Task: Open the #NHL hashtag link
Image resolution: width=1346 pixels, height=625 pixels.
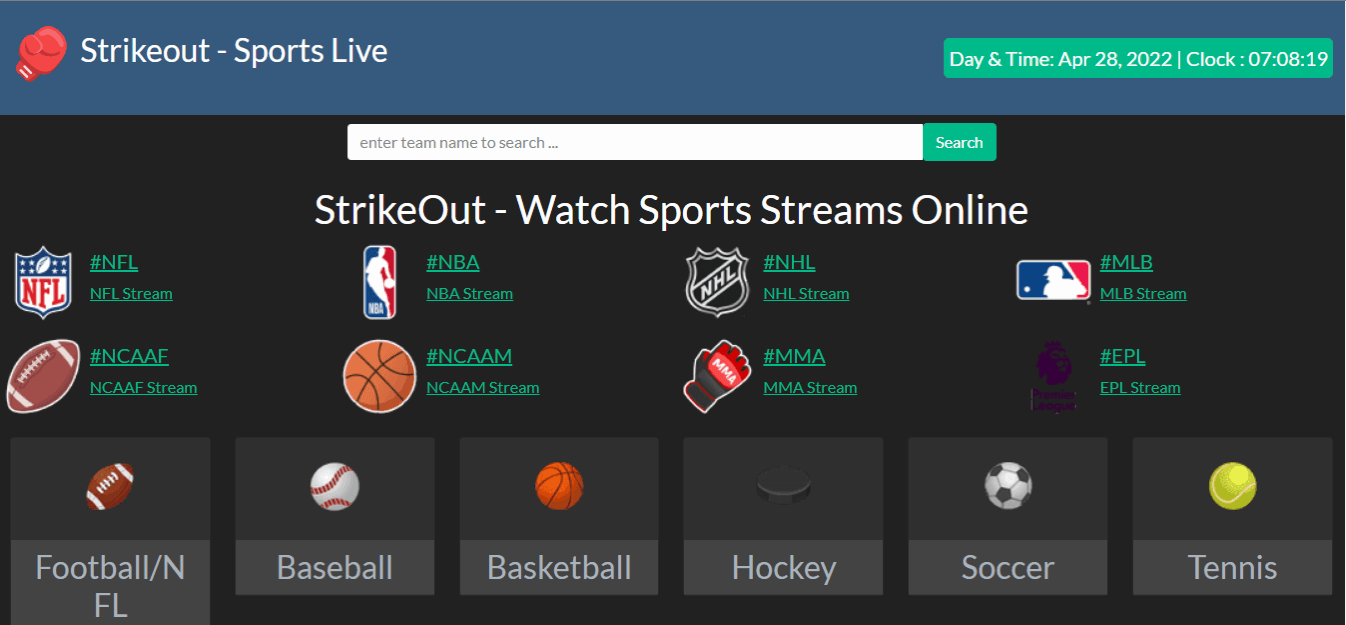Action: coord(790,263)
